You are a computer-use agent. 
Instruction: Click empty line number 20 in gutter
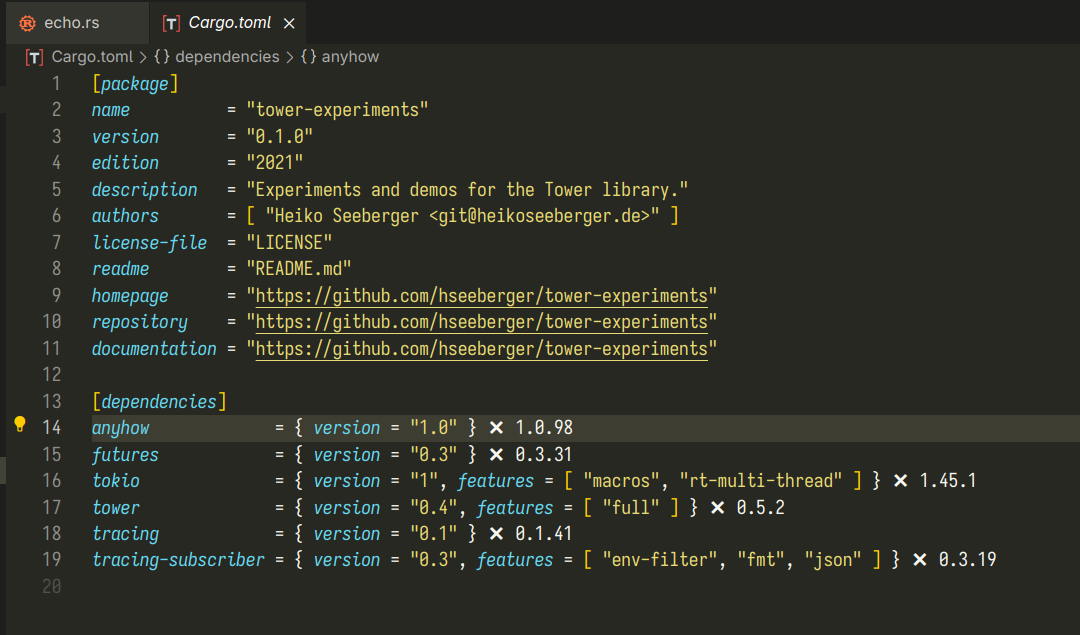pyautogui.click(x=52, y=586)
